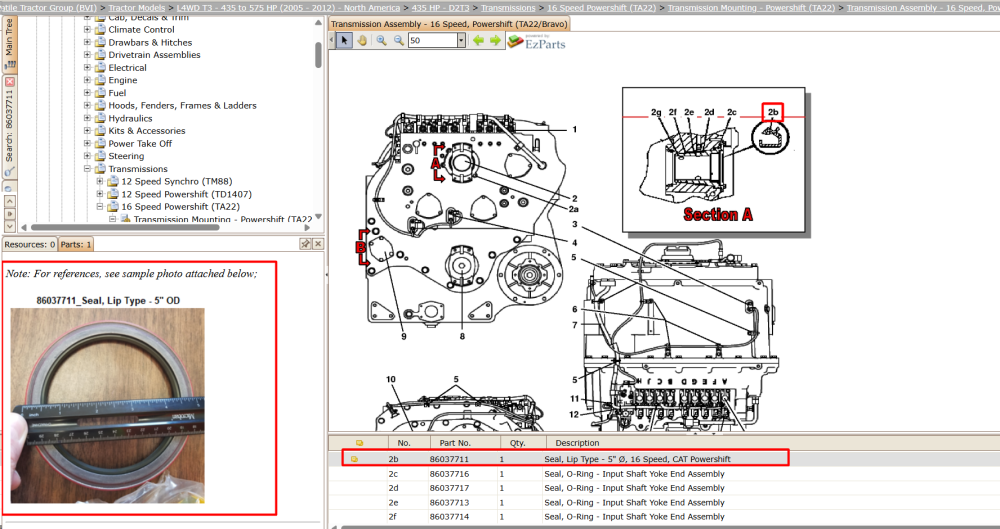Select parts row 2d, part 86037717
This screenshot has height=529, width=1000.
664,488
